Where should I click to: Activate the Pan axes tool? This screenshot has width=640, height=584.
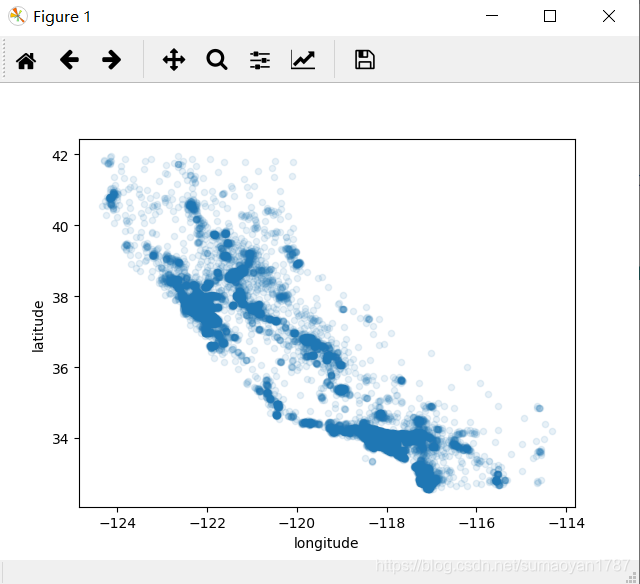coord(174,60)
